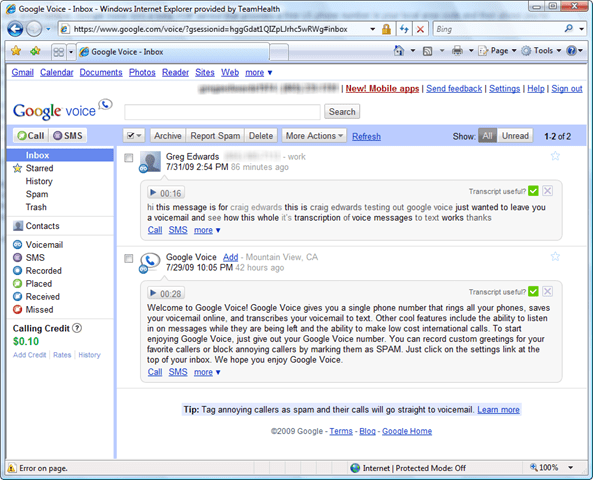Show only Unread messages
The image size is (593, 480).
point(515,136)
